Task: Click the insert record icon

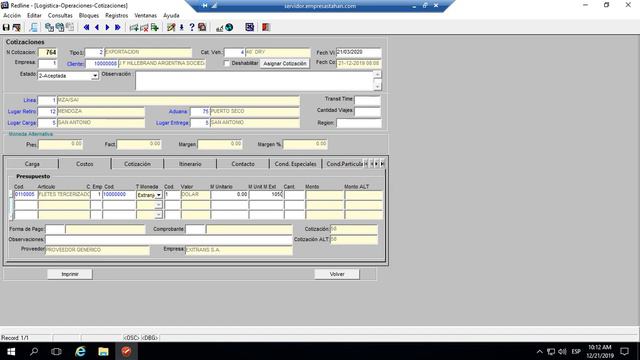Action: pos(134,27)
